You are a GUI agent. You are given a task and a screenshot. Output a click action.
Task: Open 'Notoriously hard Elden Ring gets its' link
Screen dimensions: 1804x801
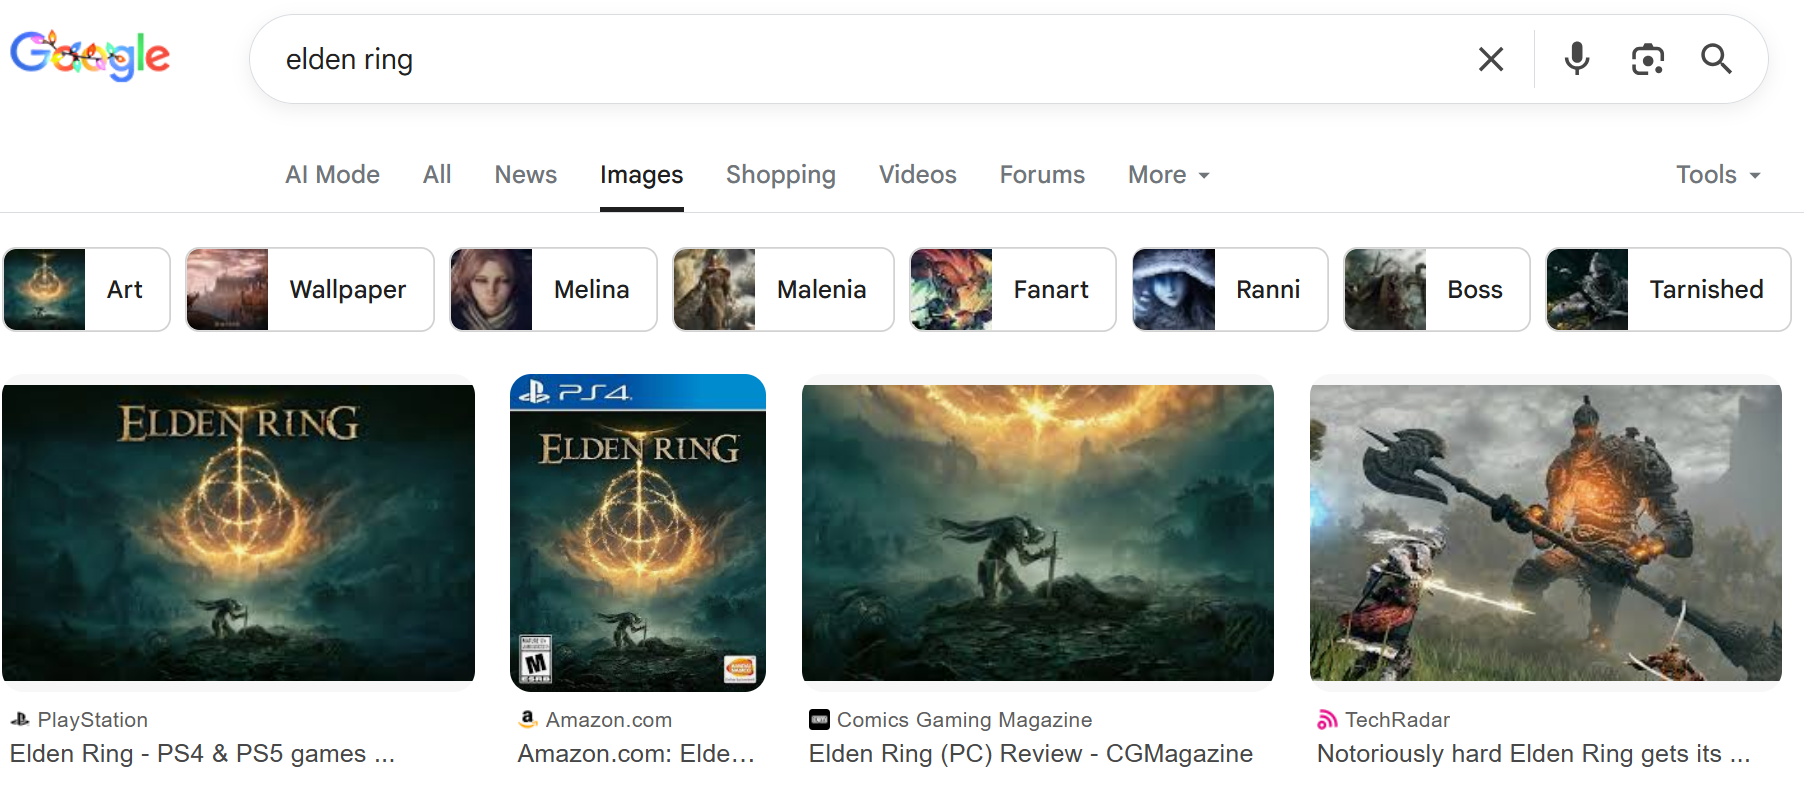click(x=1534, y=754)
